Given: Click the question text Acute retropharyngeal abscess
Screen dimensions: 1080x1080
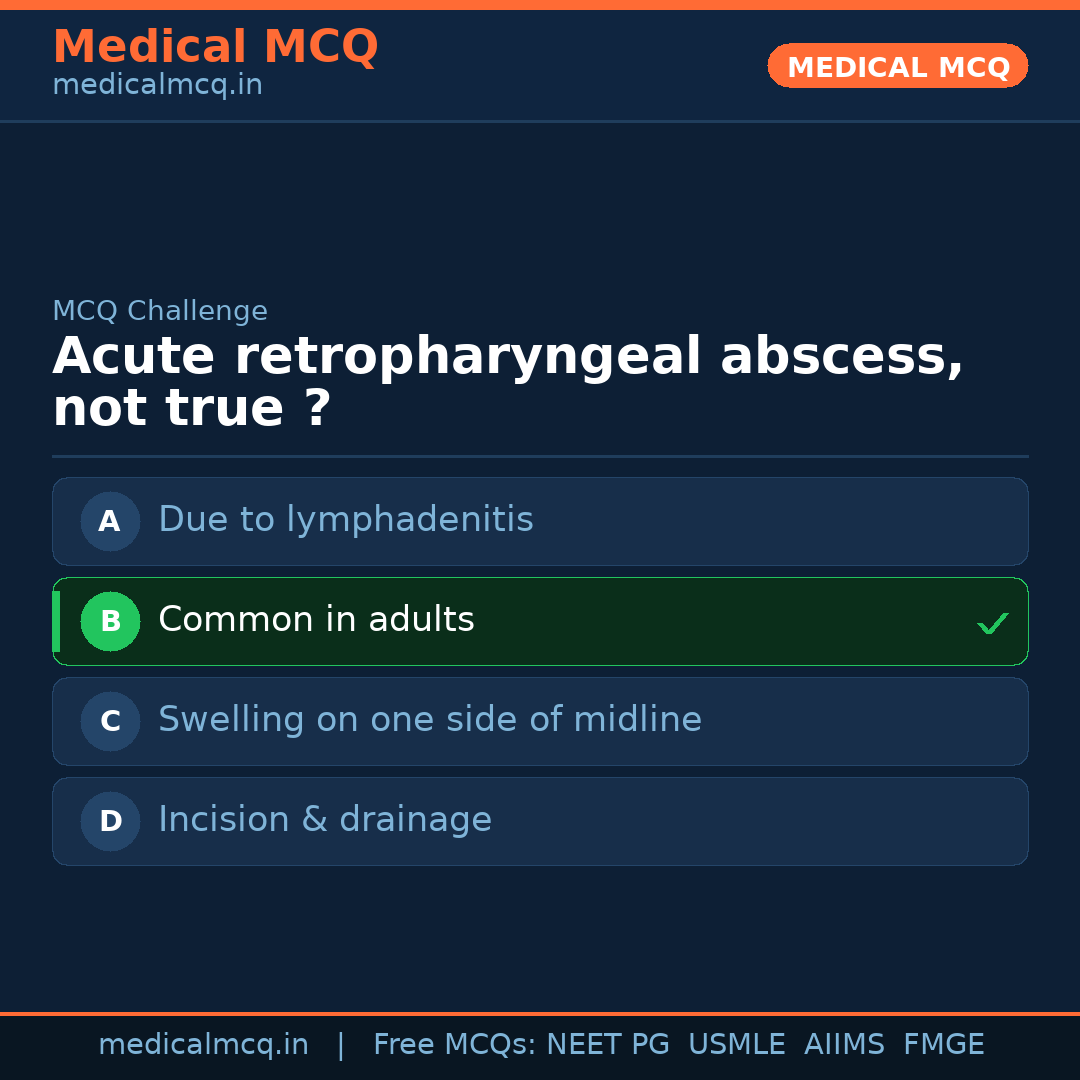Looking at the screenshot, I should [508, 357].
